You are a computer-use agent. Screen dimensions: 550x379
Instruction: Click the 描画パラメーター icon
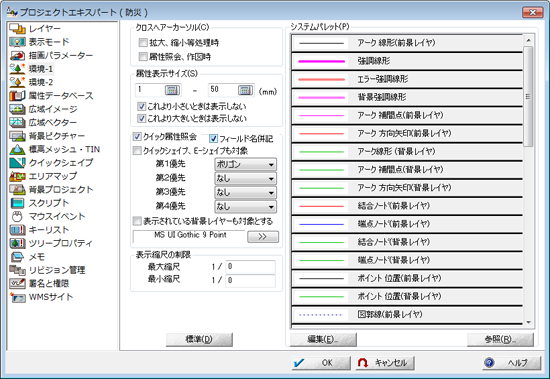pos(17,55)
